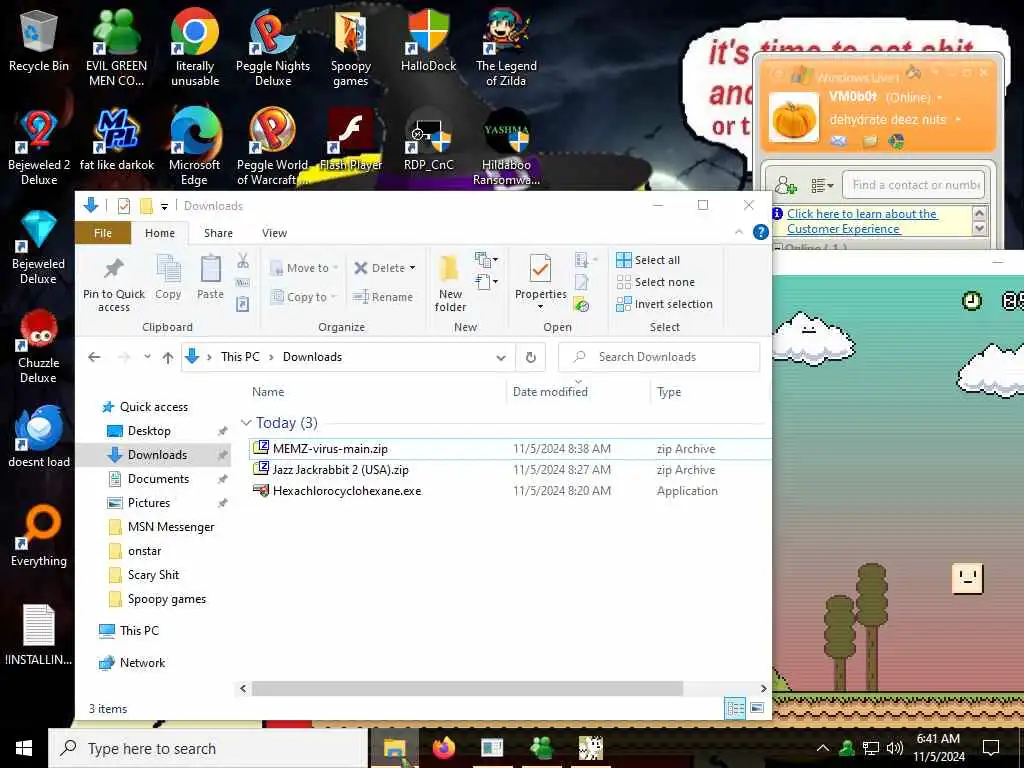Click Properties checkbox icon in quick access toolbar

(123, 206)
